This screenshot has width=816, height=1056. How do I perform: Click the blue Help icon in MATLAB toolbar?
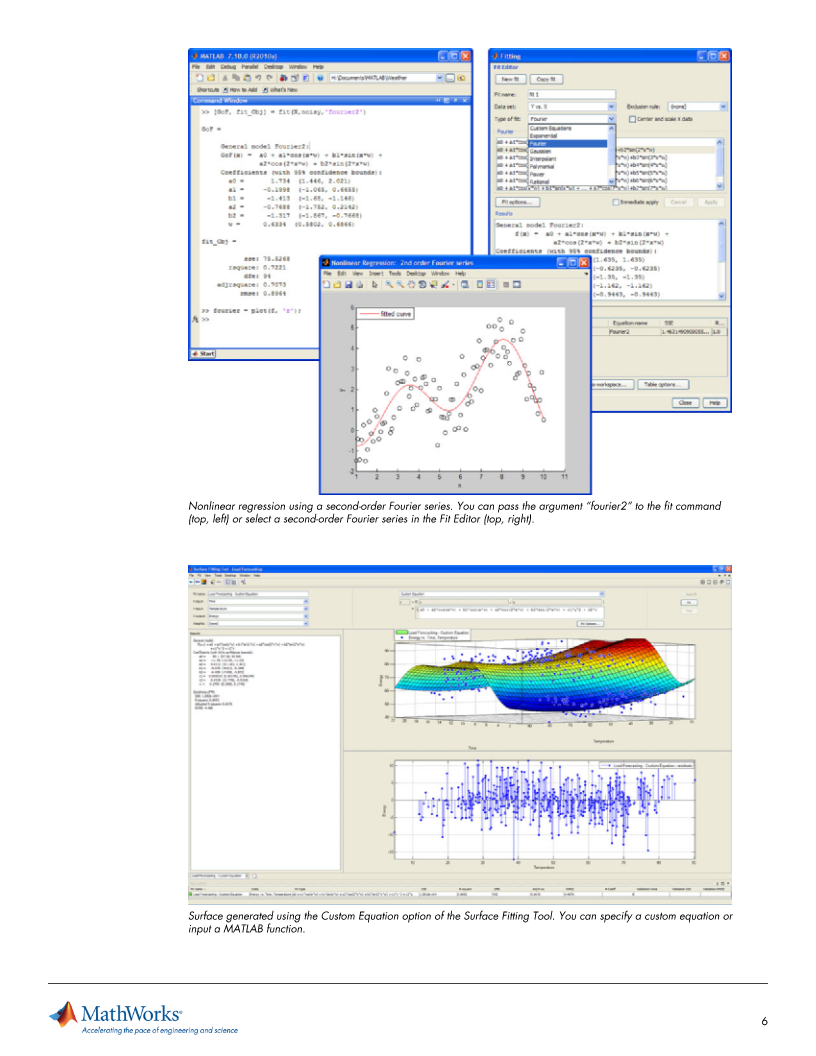click(x=320, y=78)
